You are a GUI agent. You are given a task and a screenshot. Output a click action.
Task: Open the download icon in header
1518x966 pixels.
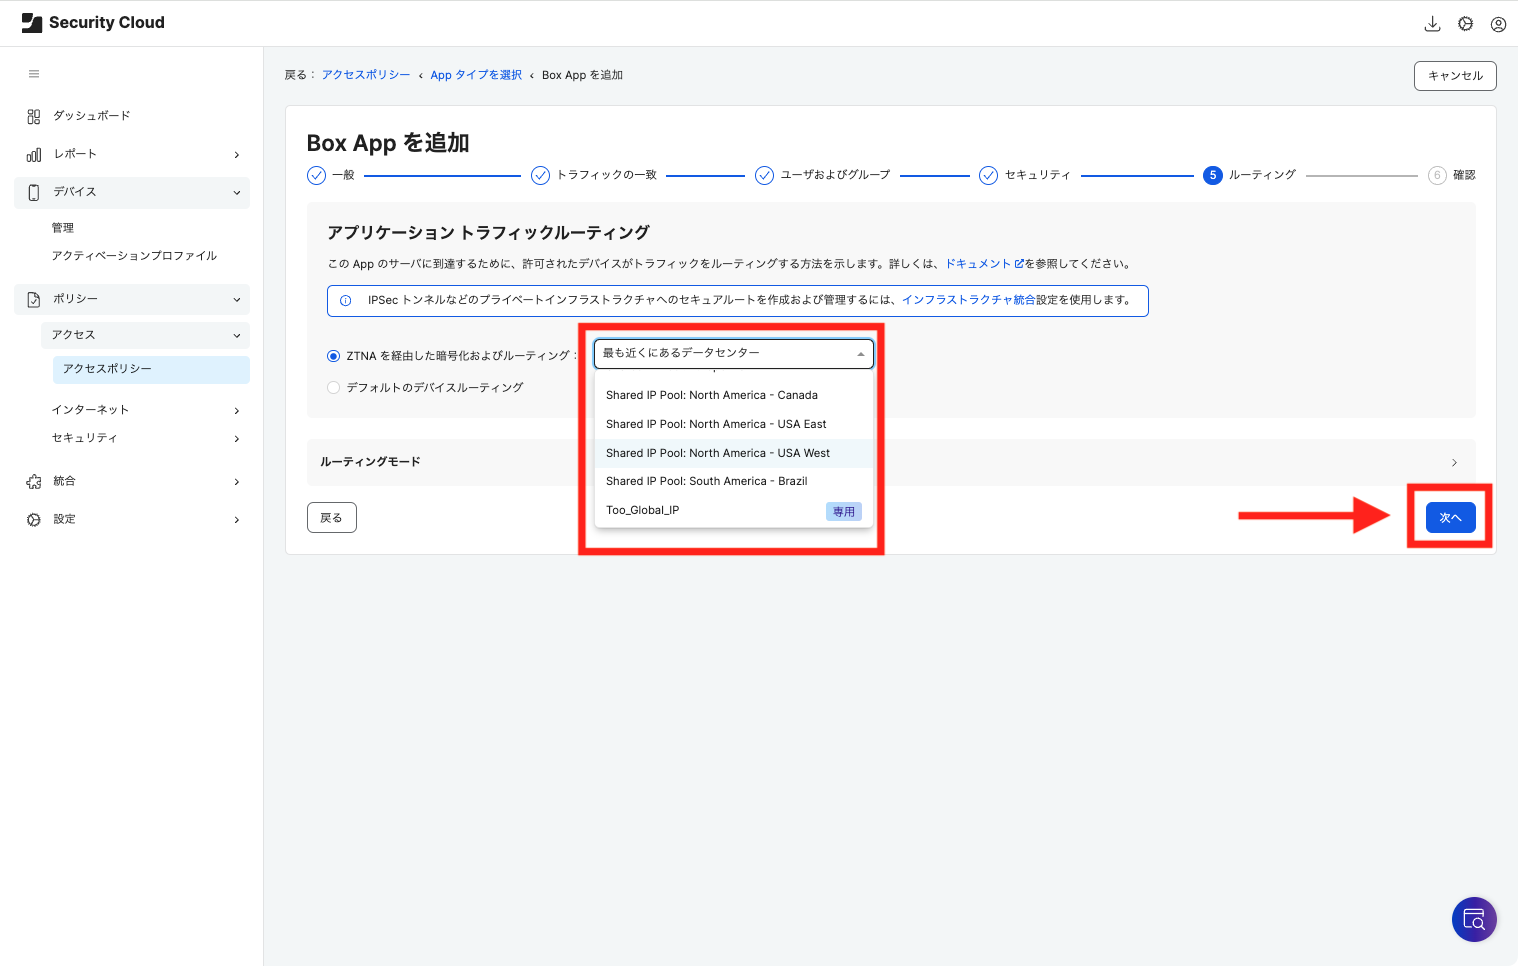(x=1432, y=24)
